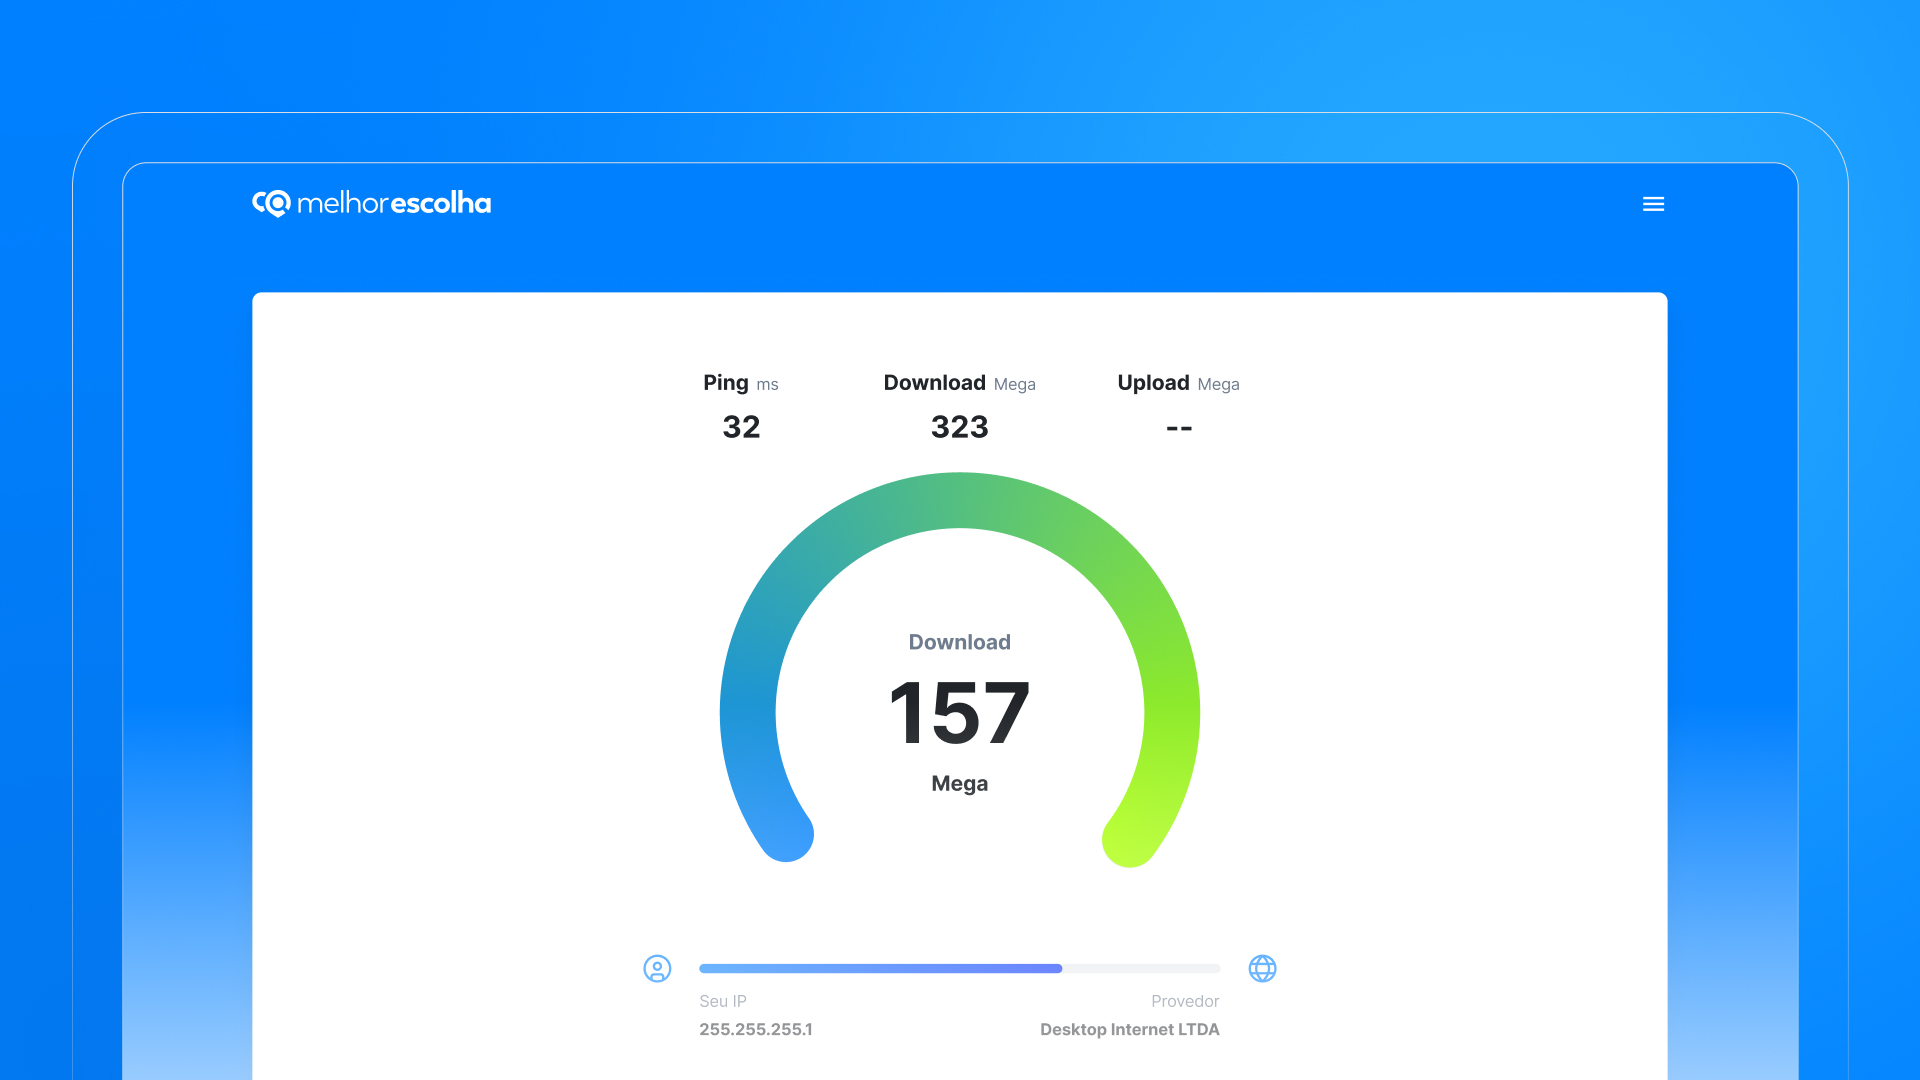
Task: Click the speed test progress bar
Action: point(959,968)
